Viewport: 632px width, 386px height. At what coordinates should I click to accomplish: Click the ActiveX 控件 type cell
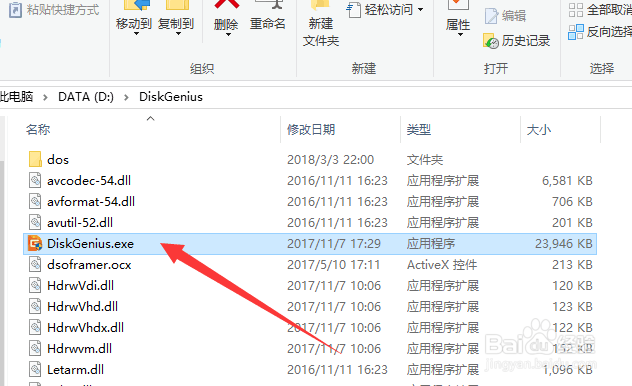442,264
